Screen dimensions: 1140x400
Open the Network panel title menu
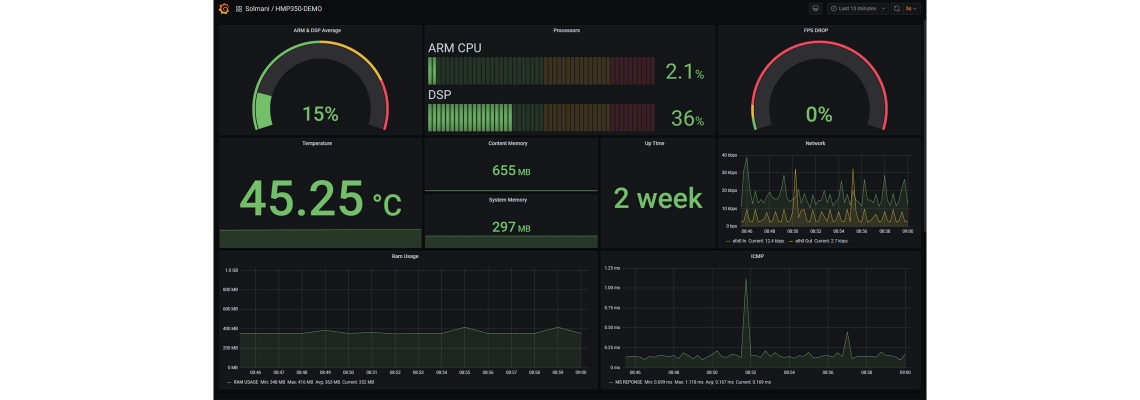815,143
